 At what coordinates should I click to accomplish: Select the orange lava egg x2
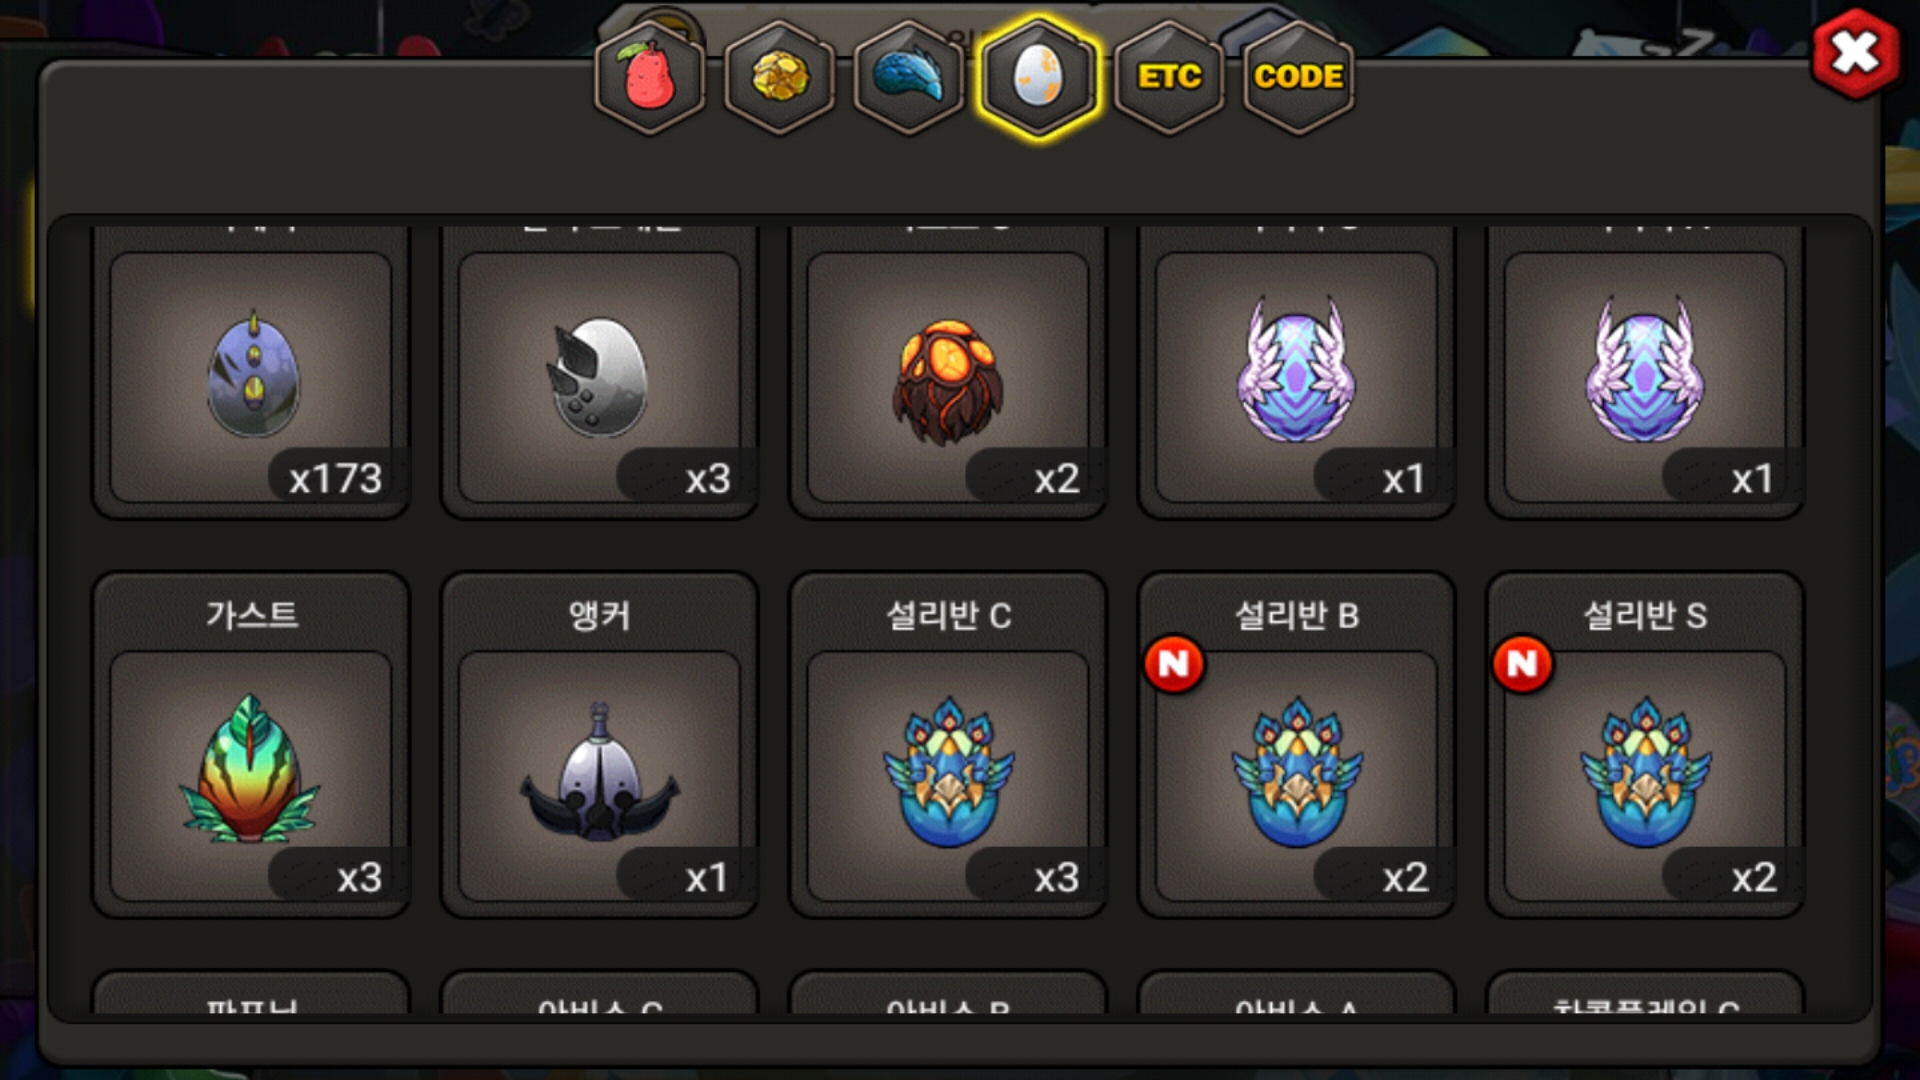tap(948, 377)
